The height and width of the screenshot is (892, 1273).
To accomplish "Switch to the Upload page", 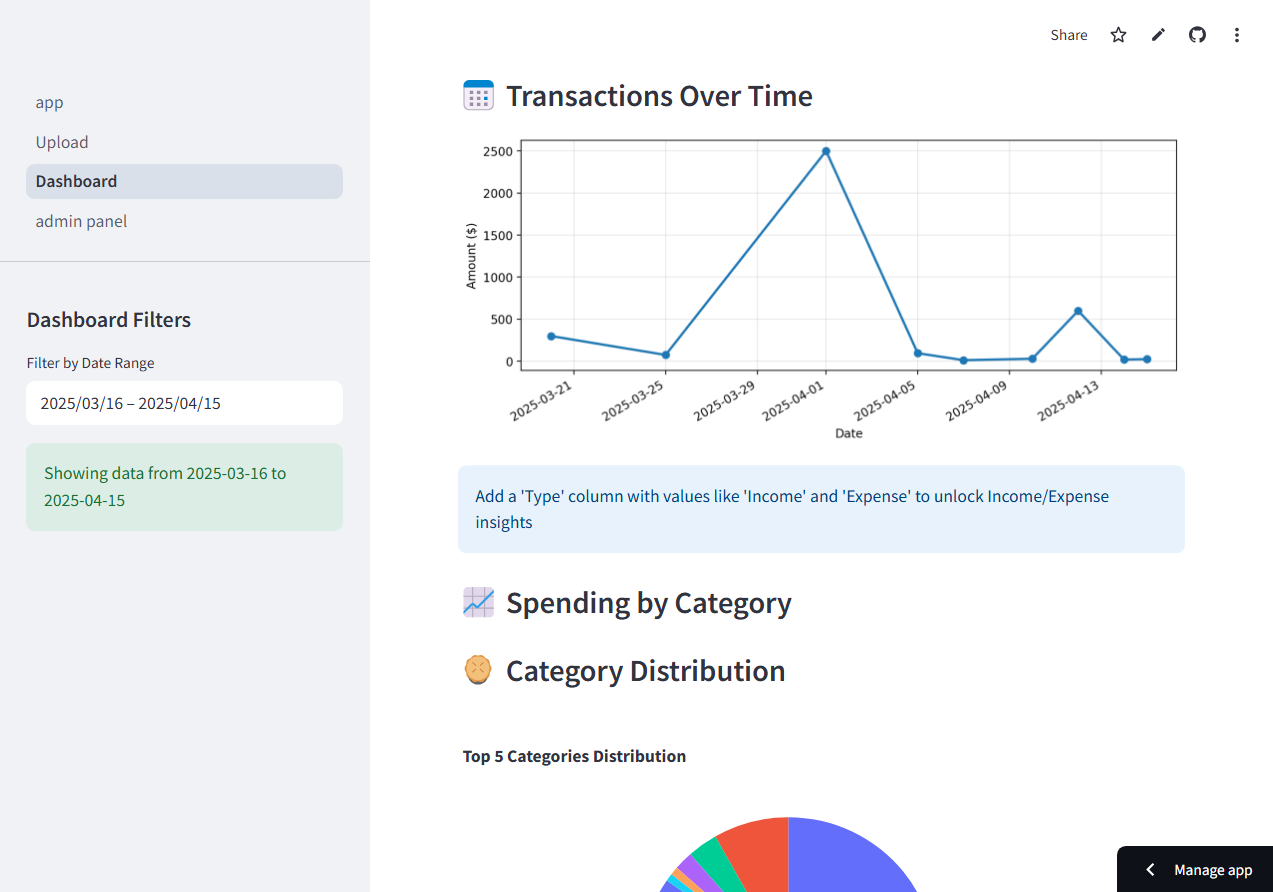I will pos(62,142).
